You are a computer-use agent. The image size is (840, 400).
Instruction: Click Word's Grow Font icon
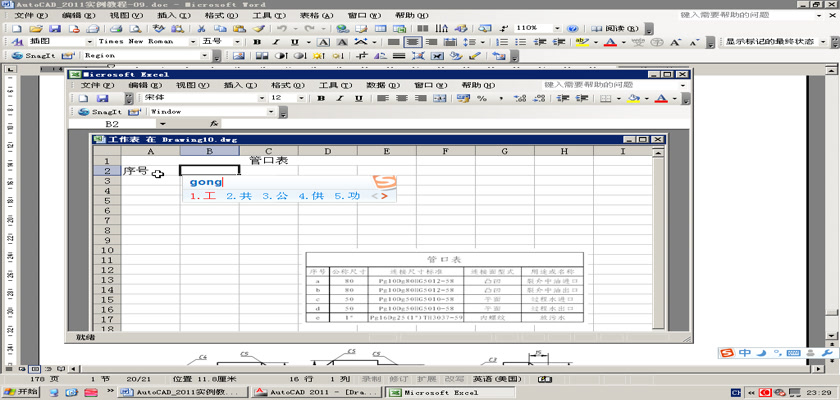(x=676, y=42)
